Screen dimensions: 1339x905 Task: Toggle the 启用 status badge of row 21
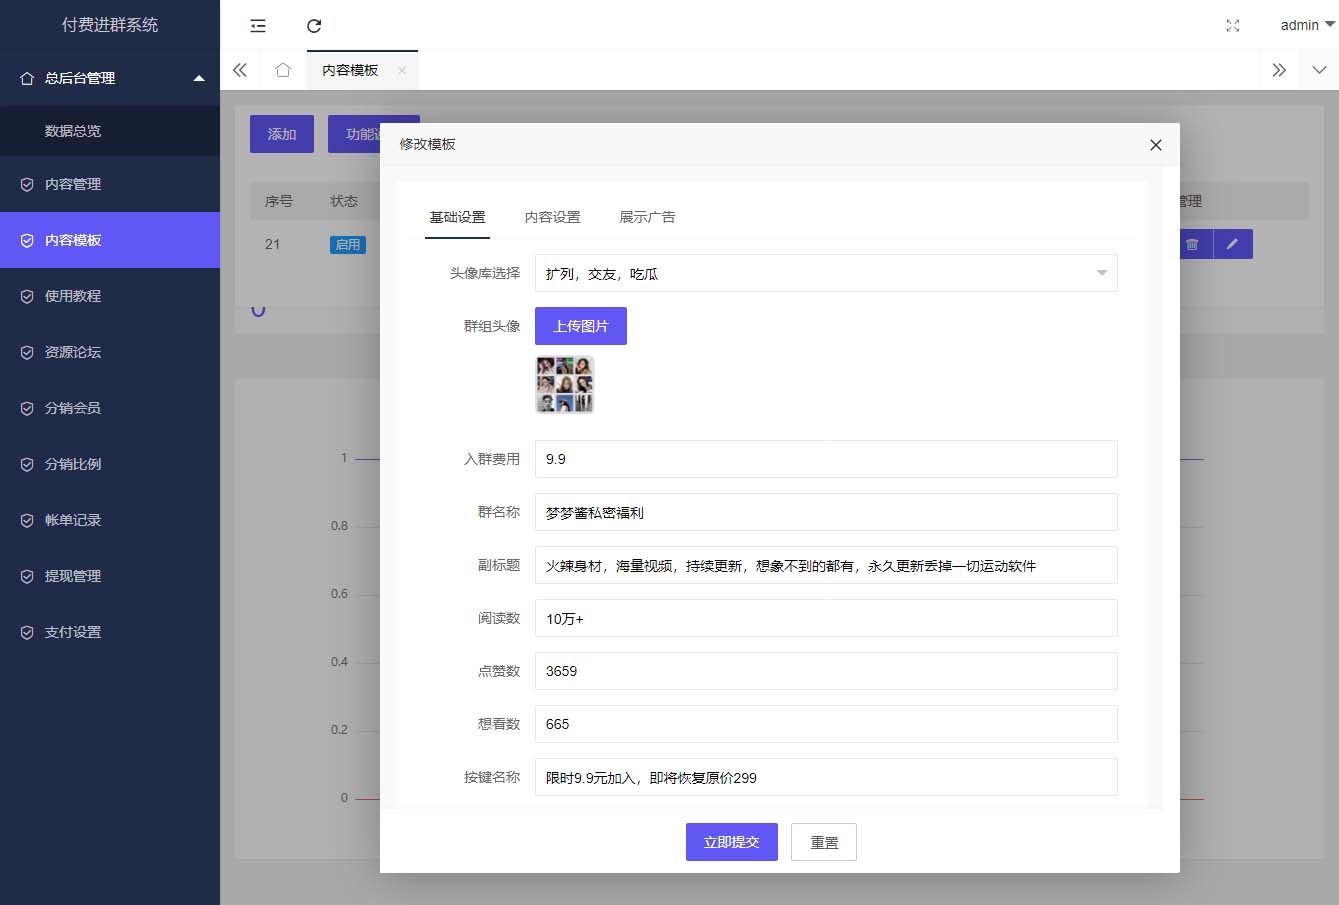347,244
